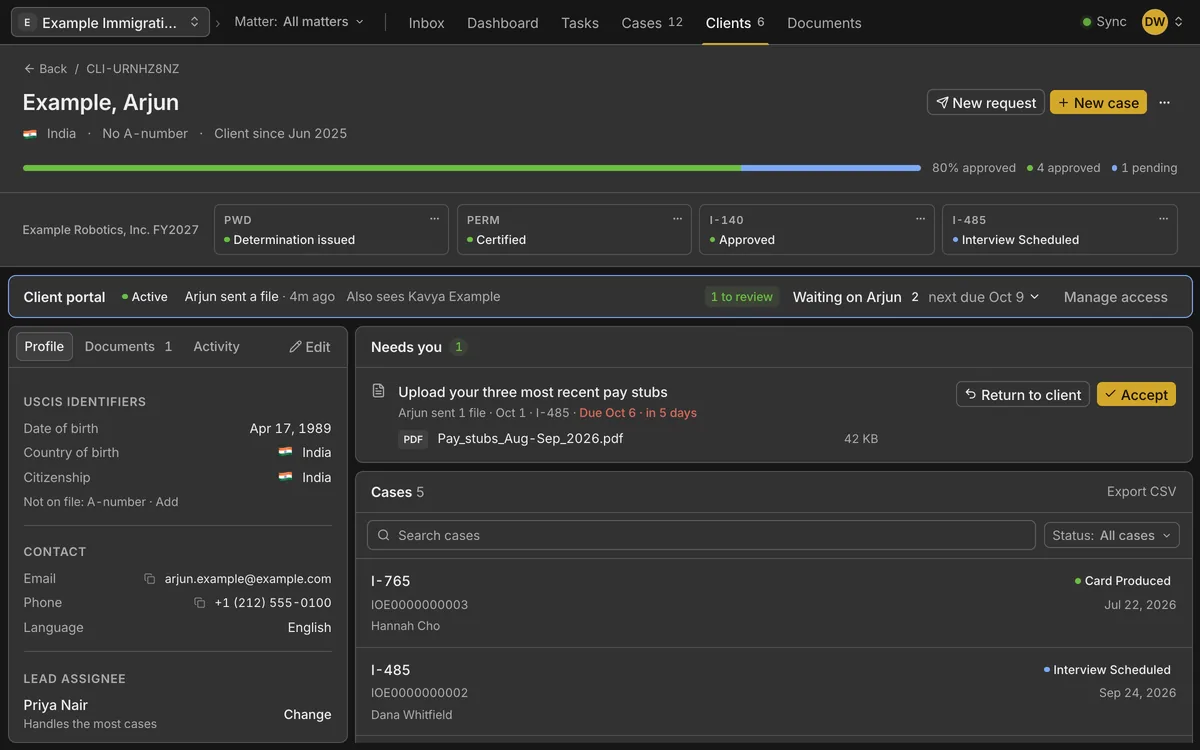Open the Matter: All matters dropdown
Image resolution: width=1200 pixels, height=750 pixels.
299,22
